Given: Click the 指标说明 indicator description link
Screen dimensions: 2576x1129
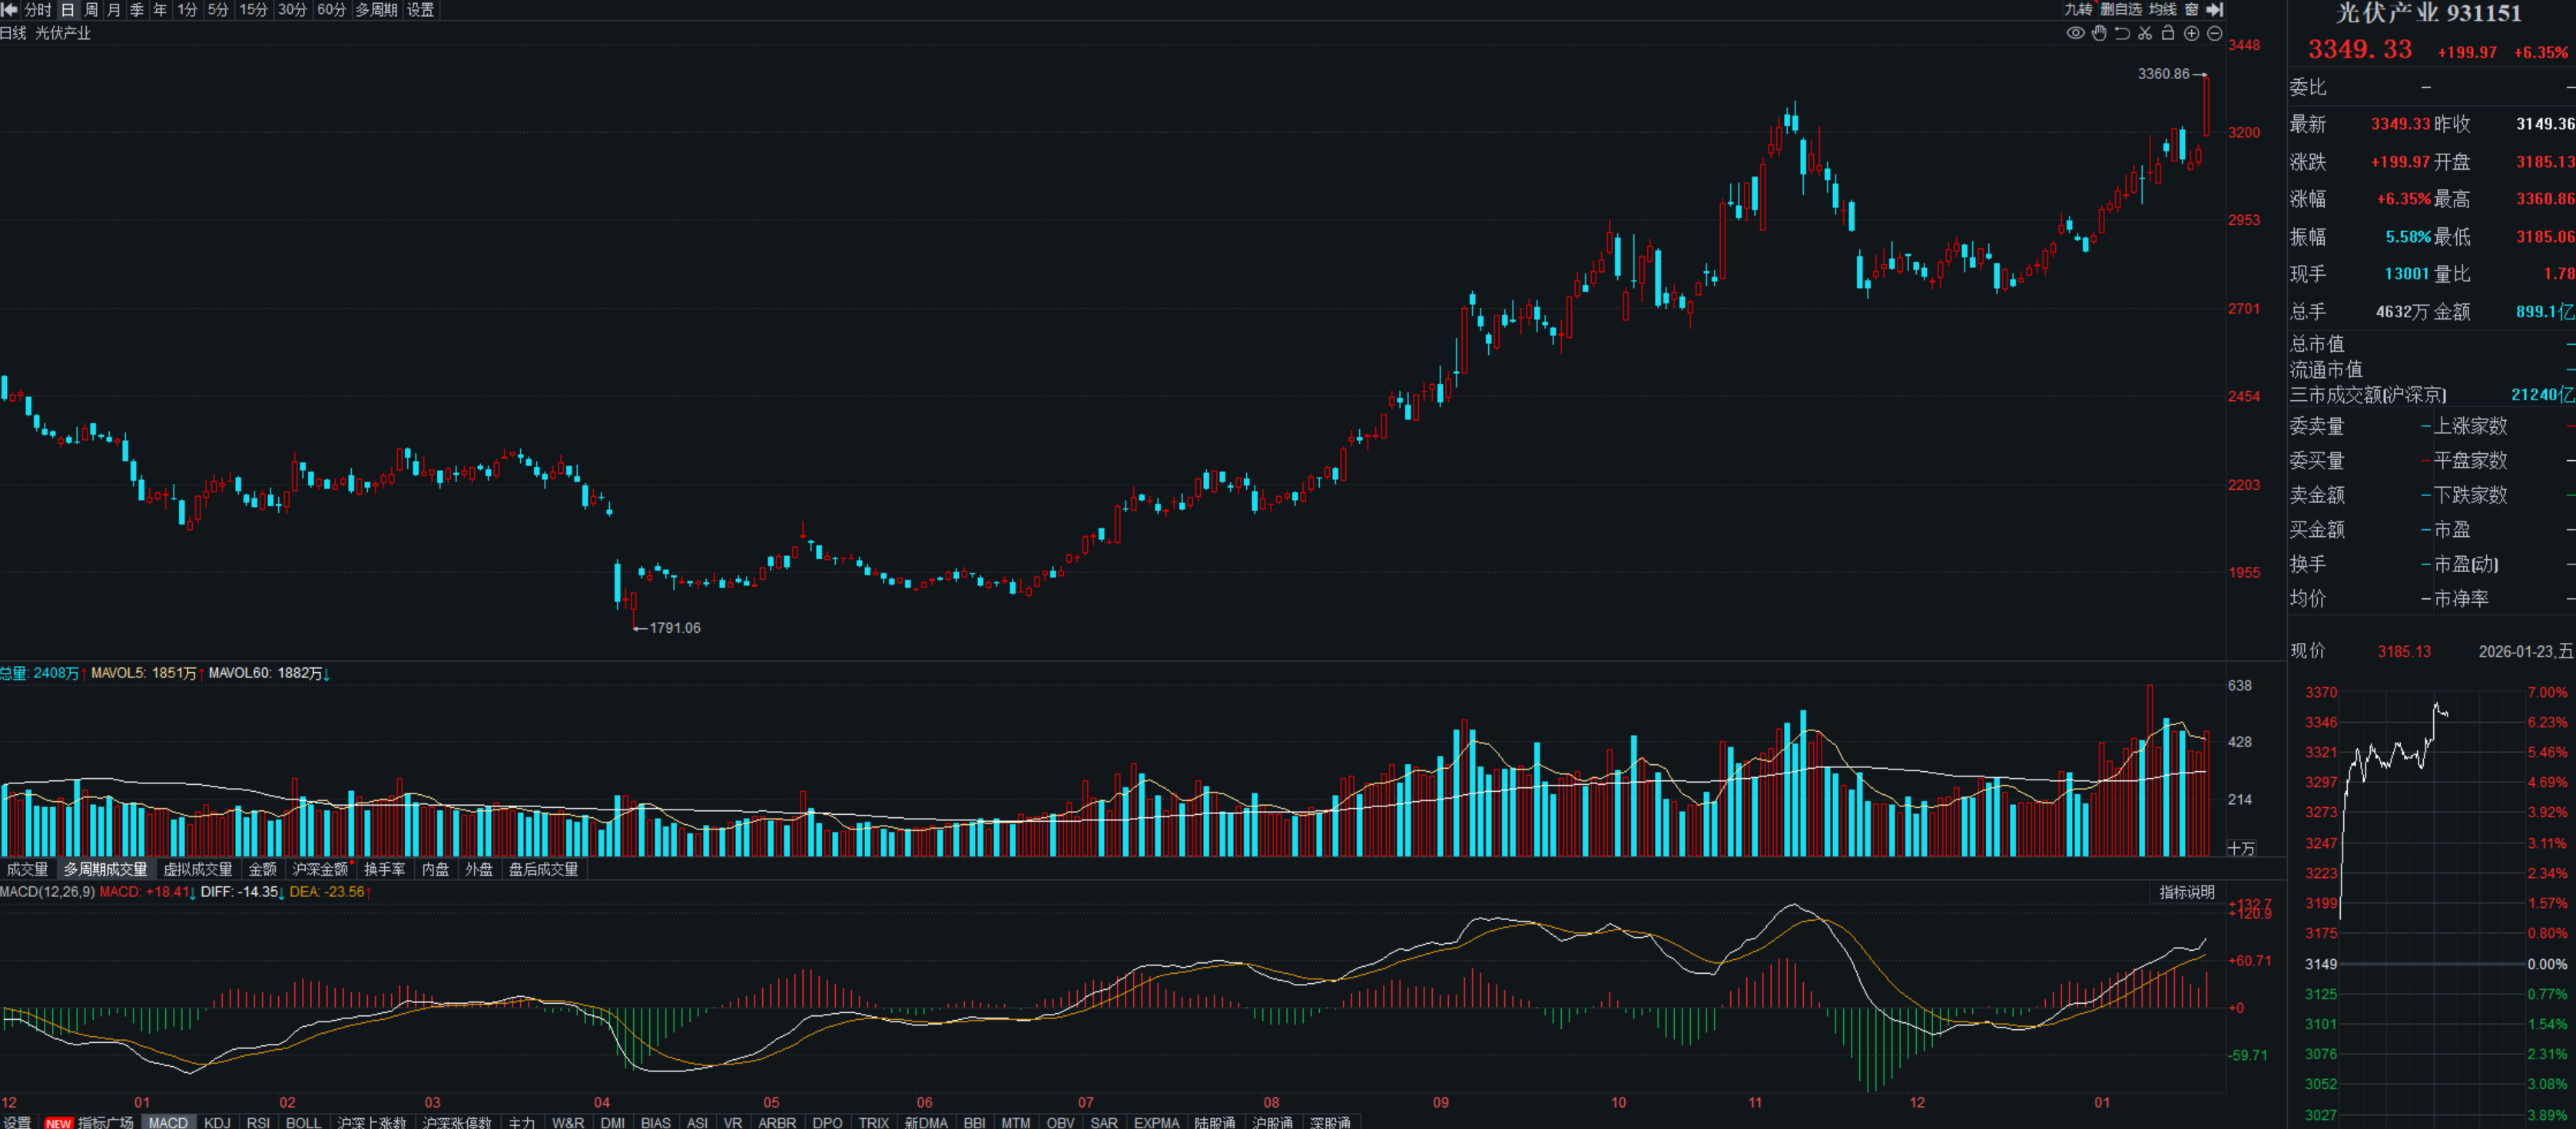Looking at the screenshot, I should coord(2186,892).
